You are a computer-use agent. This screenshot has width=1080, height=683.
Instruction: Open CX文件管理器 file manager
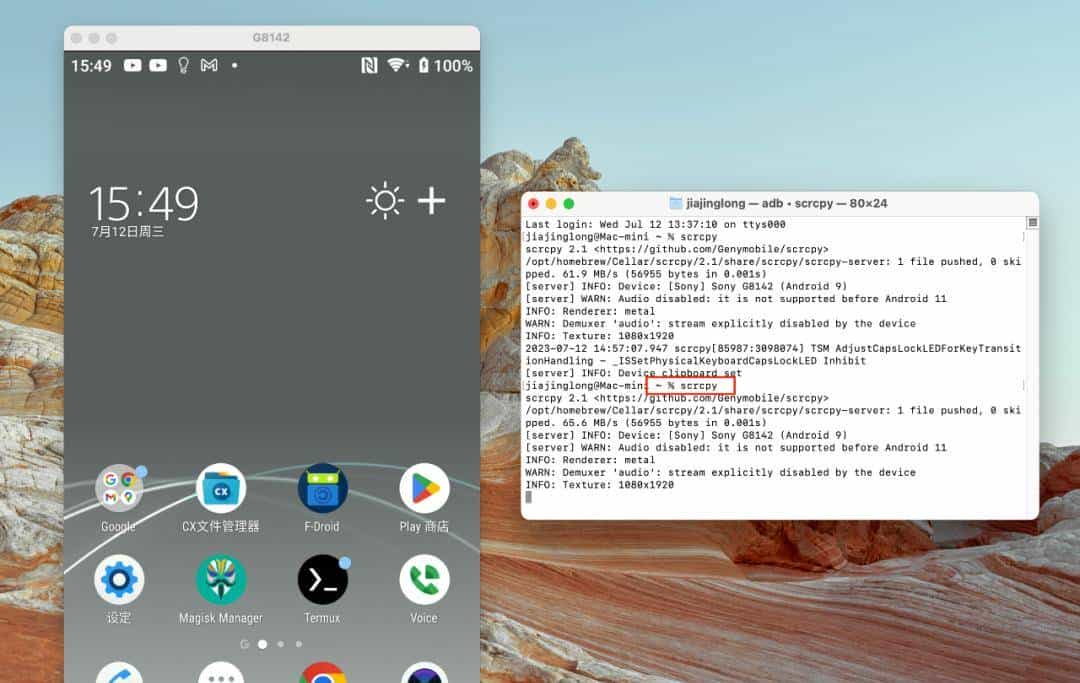click(x=220, y=490)
